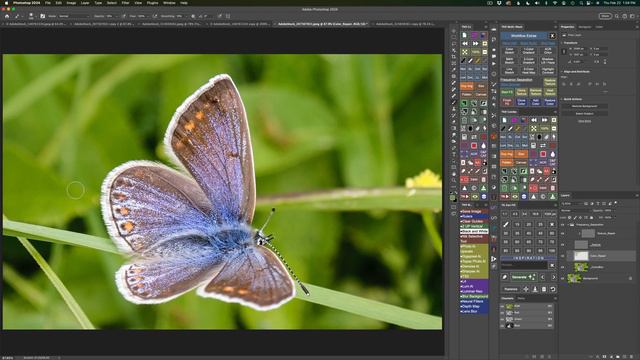Viewport: 640px width, 360px height.
Task: Run the "Blur Background" action
Action: point(474,296)
